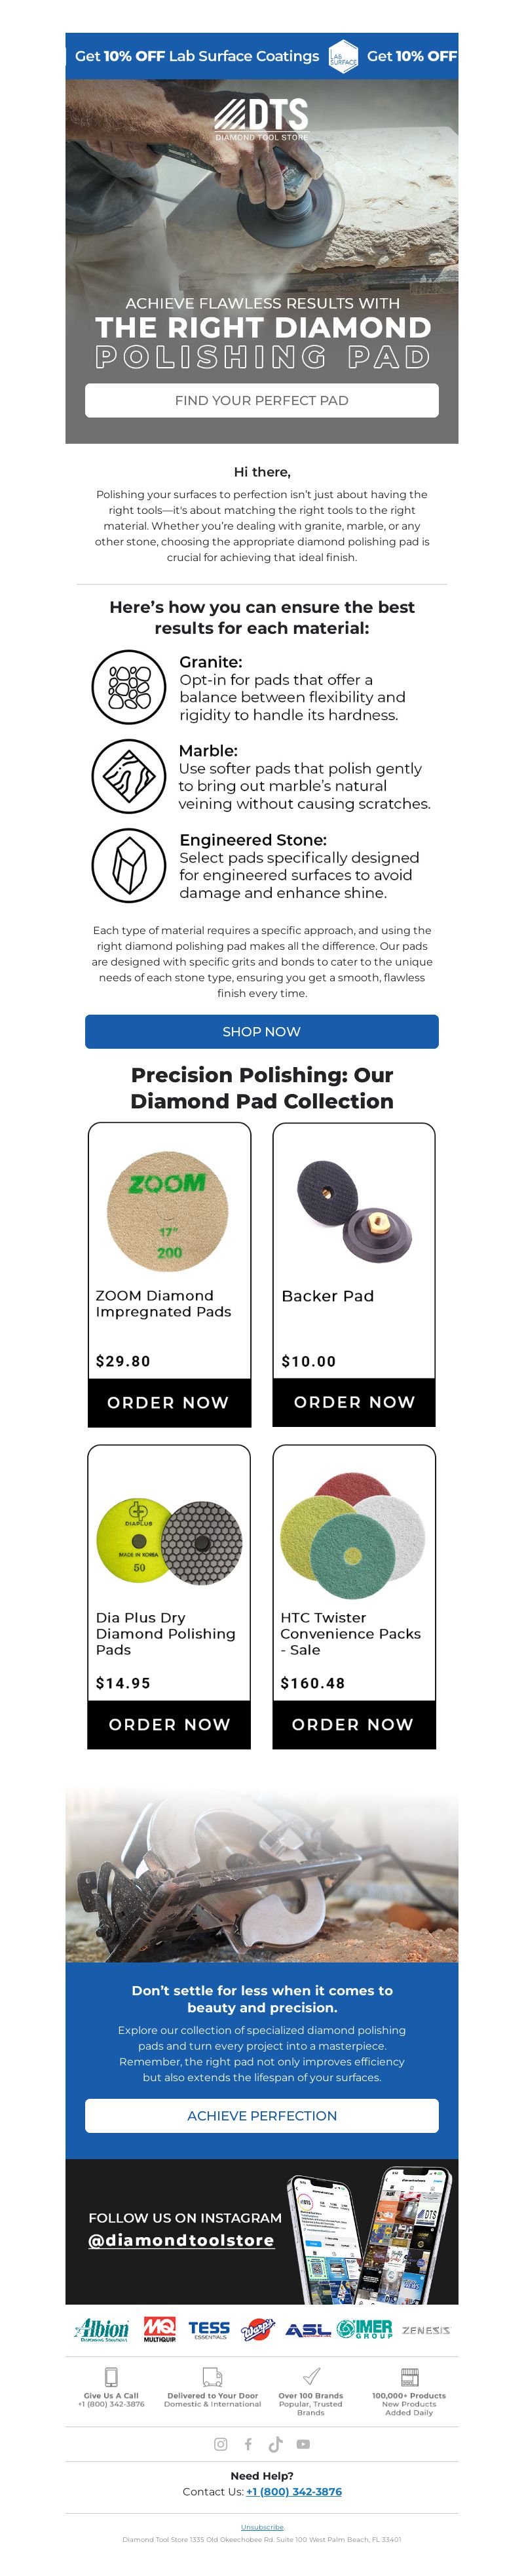Click the TikTok social icon

point(275,2444)
